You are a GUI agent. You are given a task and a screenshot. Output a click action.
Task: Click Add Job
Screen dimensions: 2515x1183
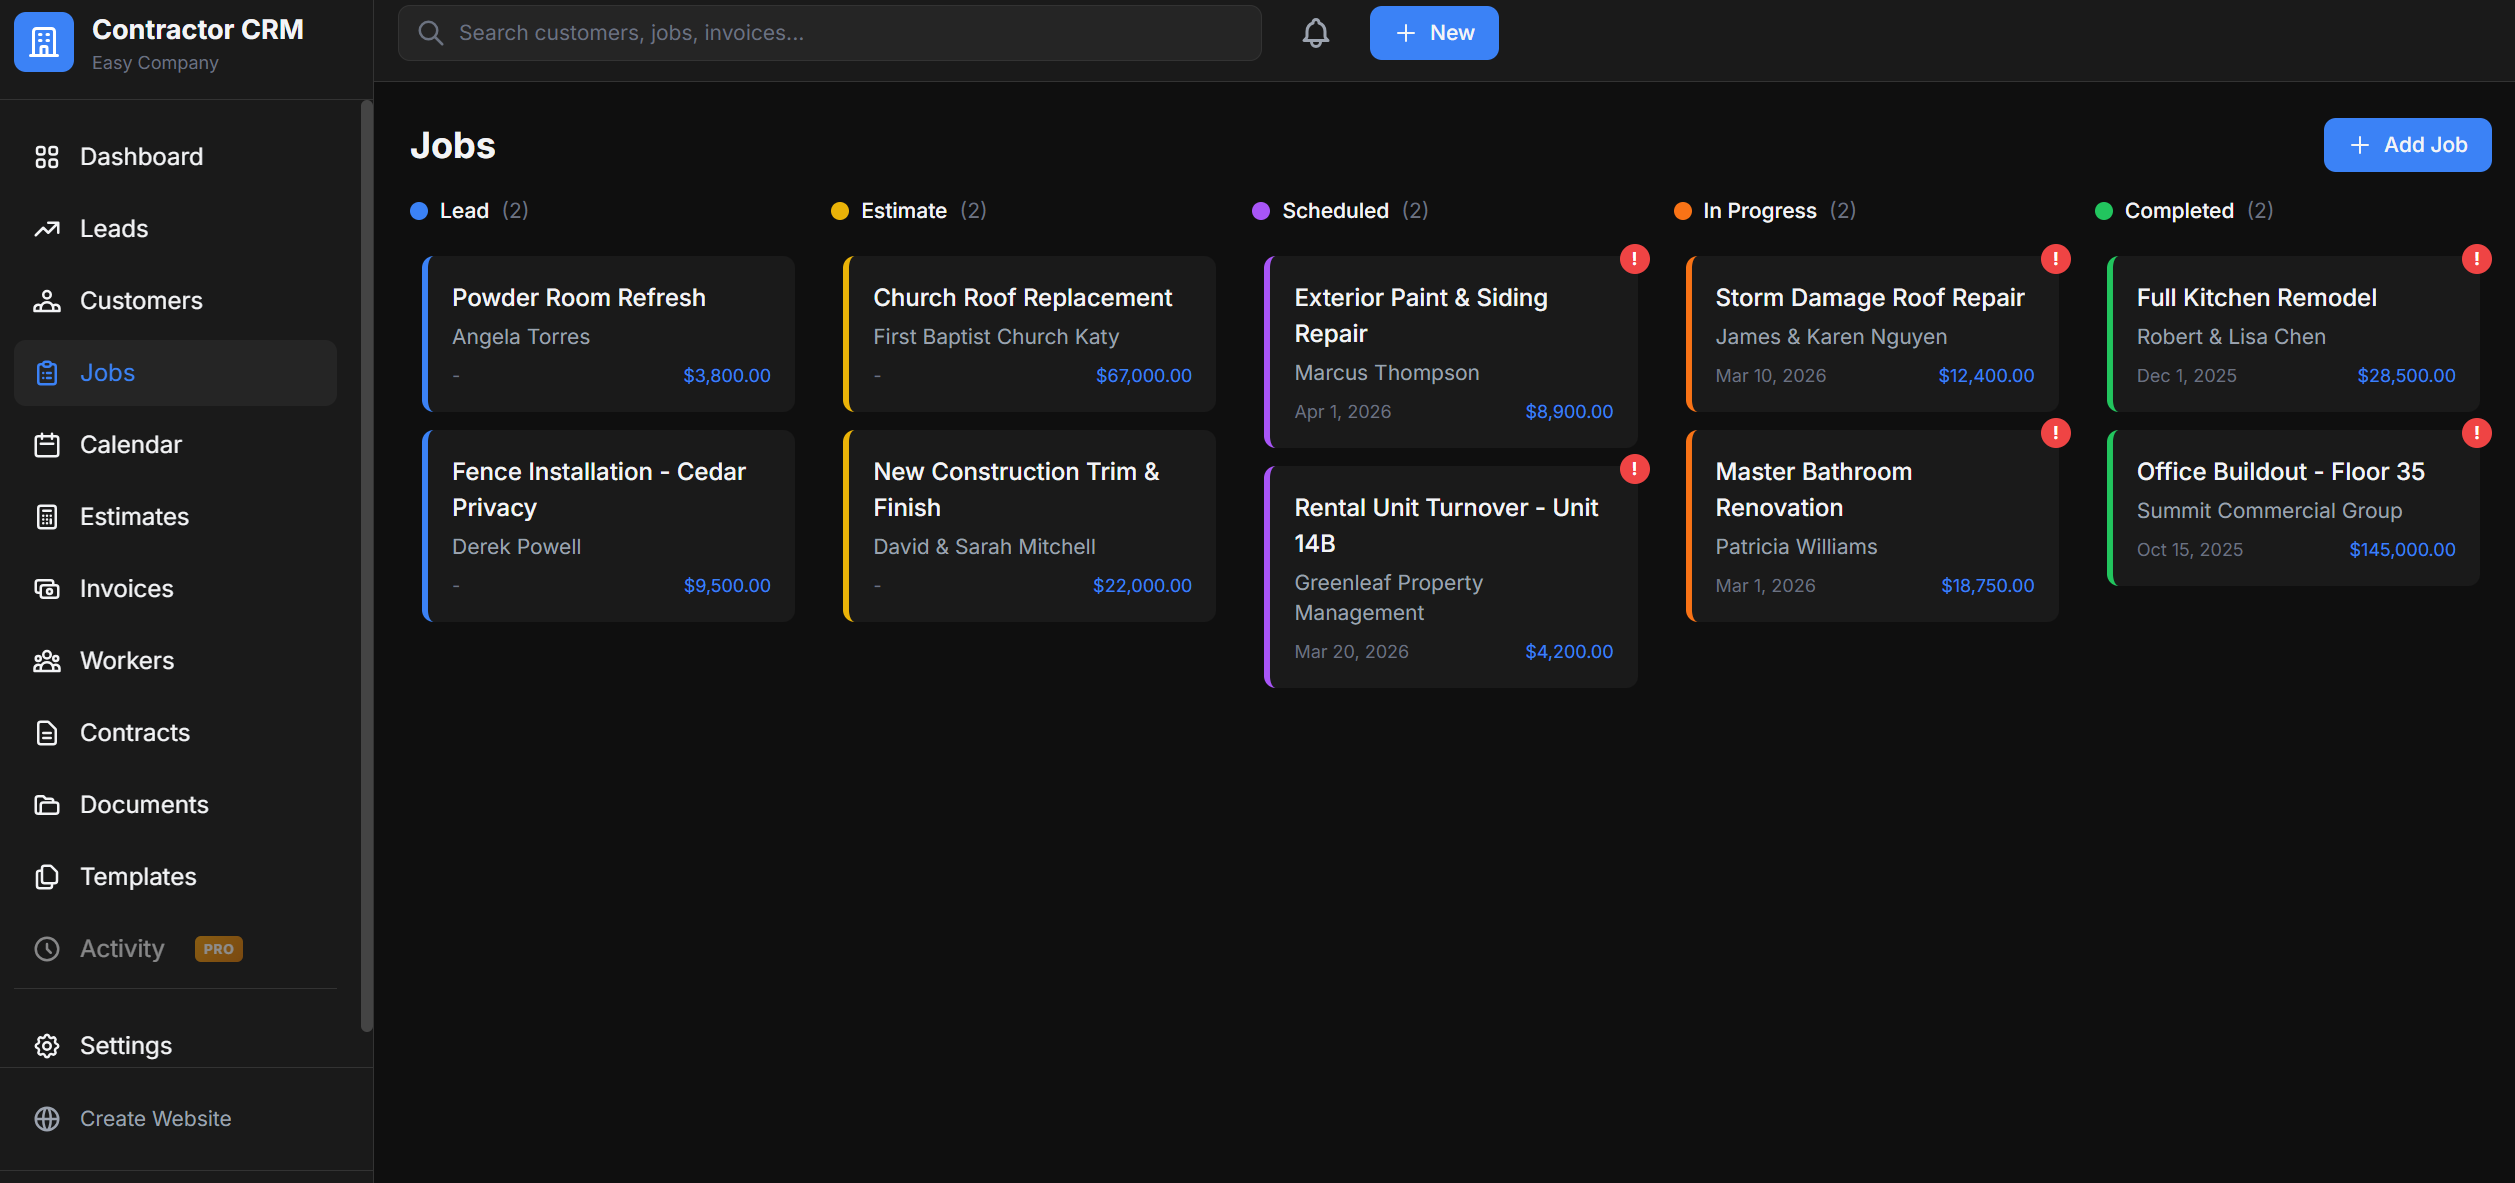[2407, 144]
